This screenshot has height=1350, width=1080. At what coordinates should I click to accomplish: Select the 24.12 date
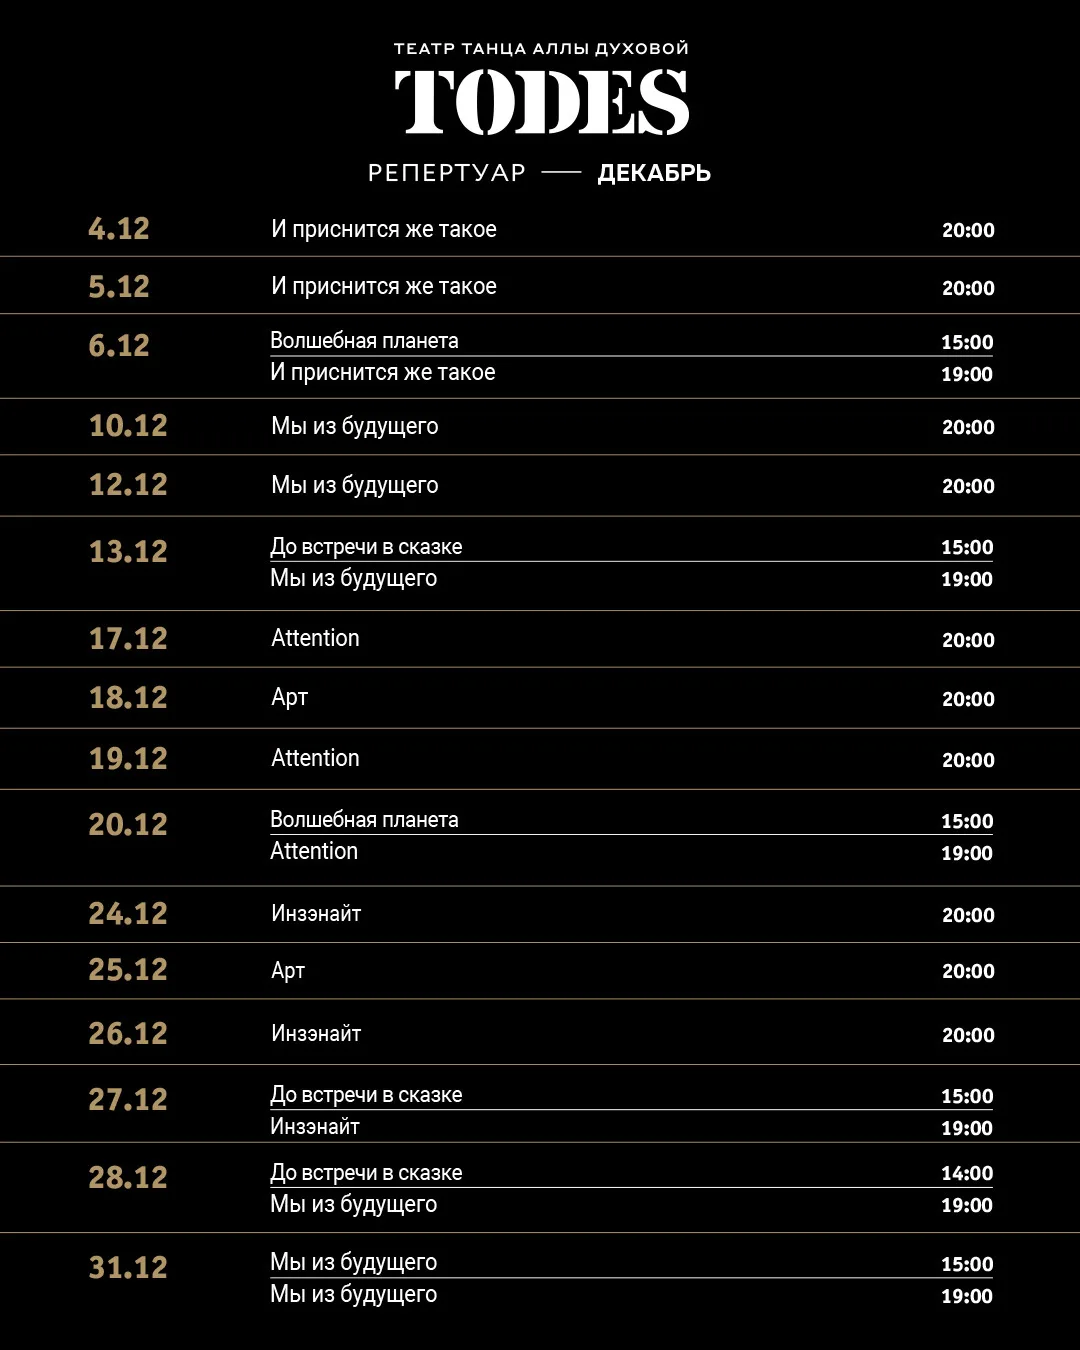tap(128, 914)
